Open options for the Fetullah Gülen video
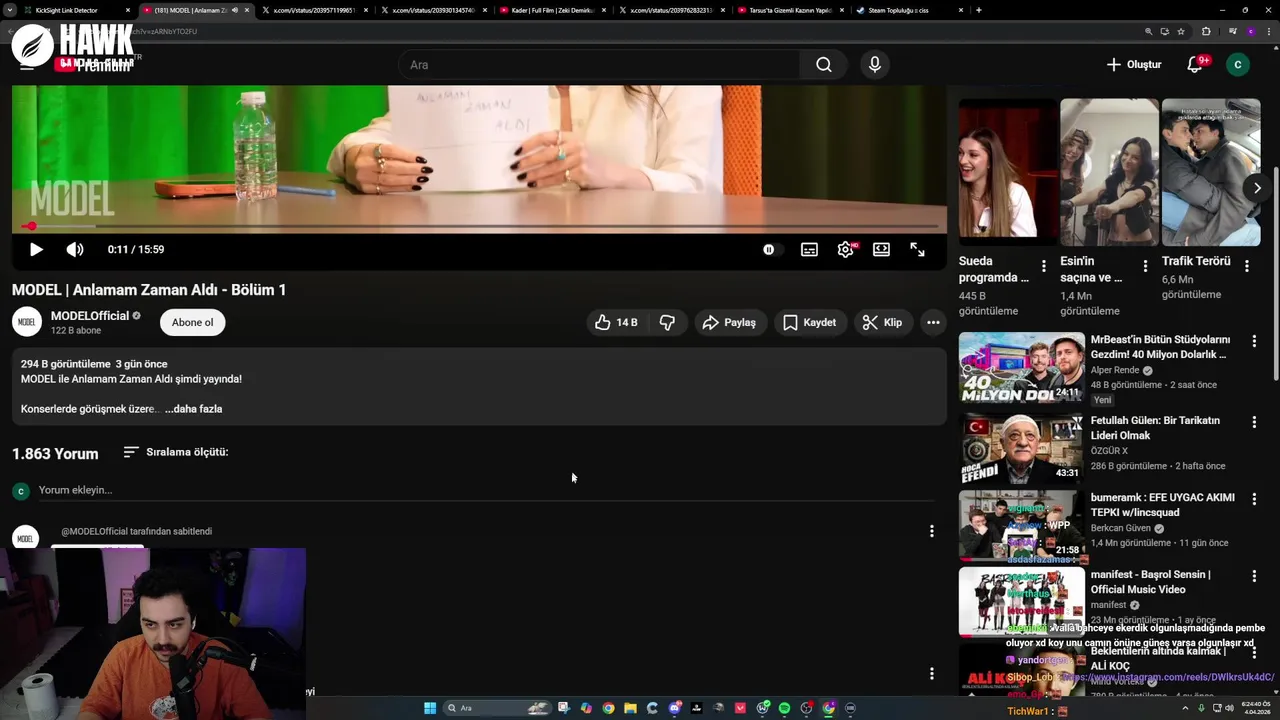Screen dimensions: 1280x720 (x=1254, y=422)
